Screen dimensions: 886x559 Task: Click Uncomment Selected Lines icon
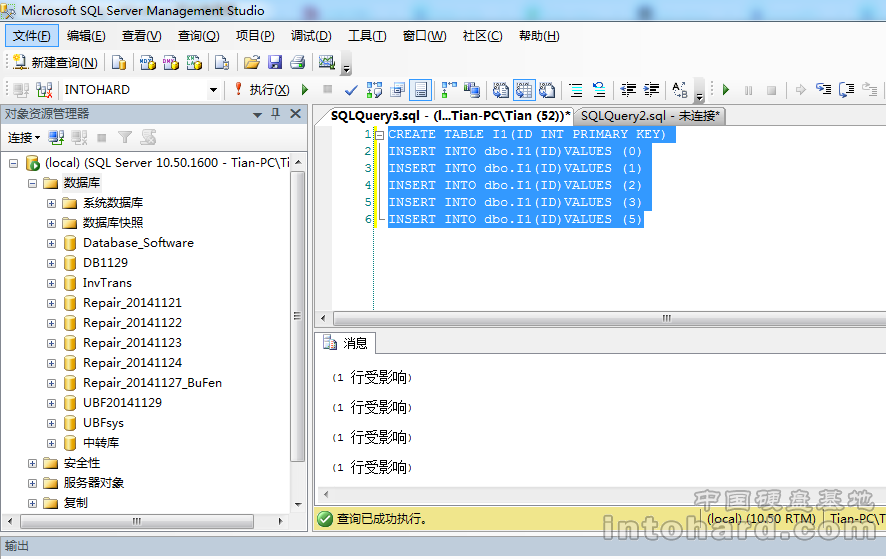(599, 90)
